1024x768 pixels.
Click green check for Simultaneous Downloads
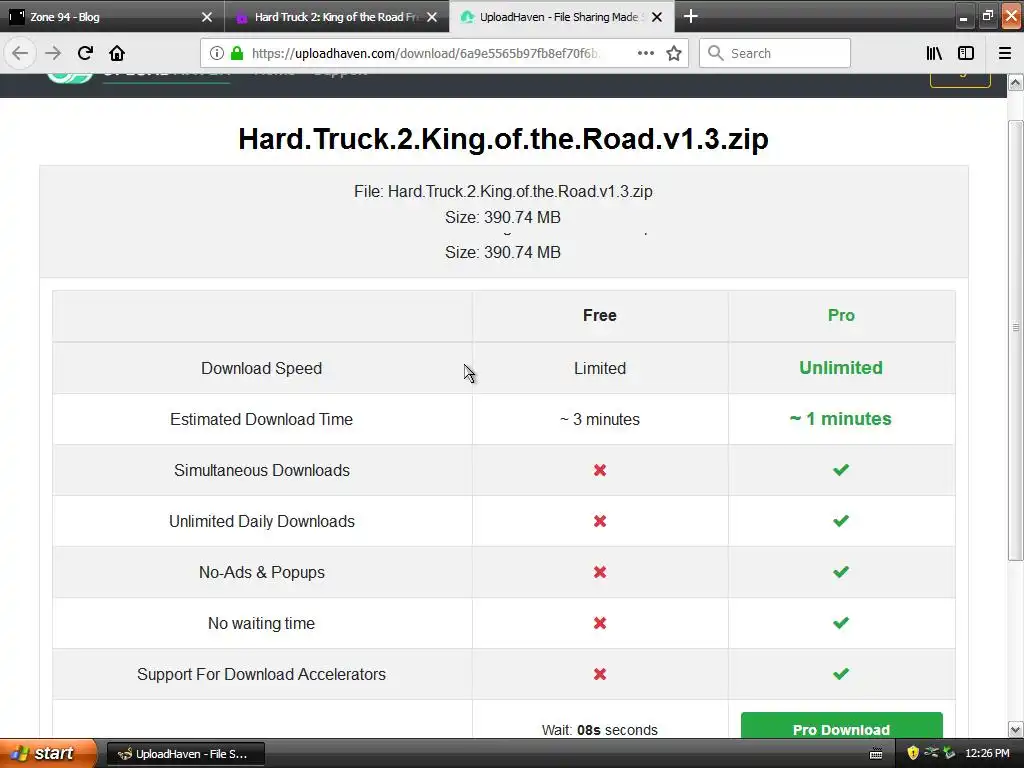click(841, 470)
